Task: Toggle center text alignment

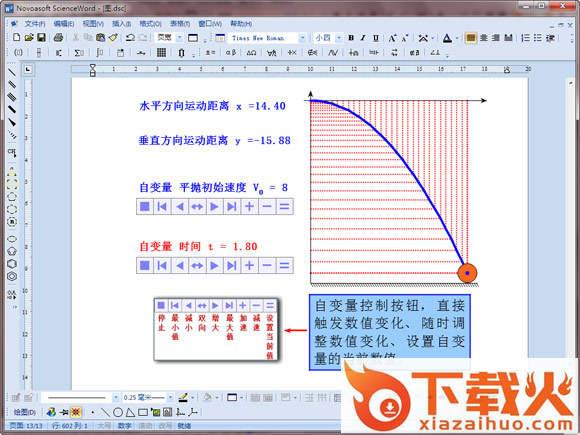Action: click(483, 38)
